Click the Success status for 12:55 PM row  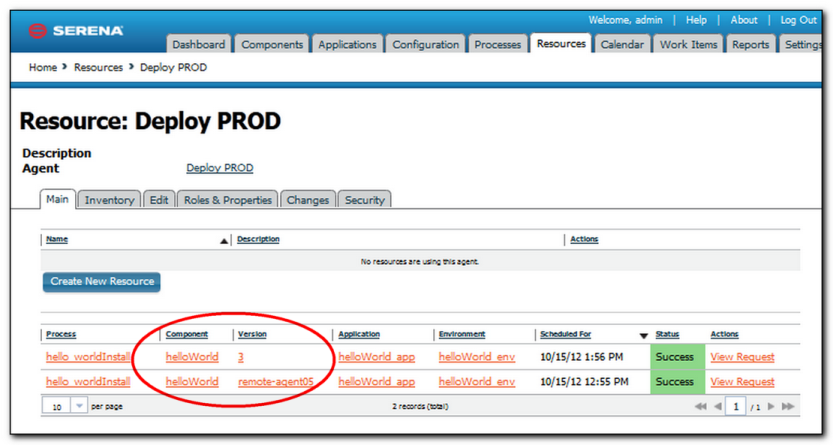coord(675,382)
